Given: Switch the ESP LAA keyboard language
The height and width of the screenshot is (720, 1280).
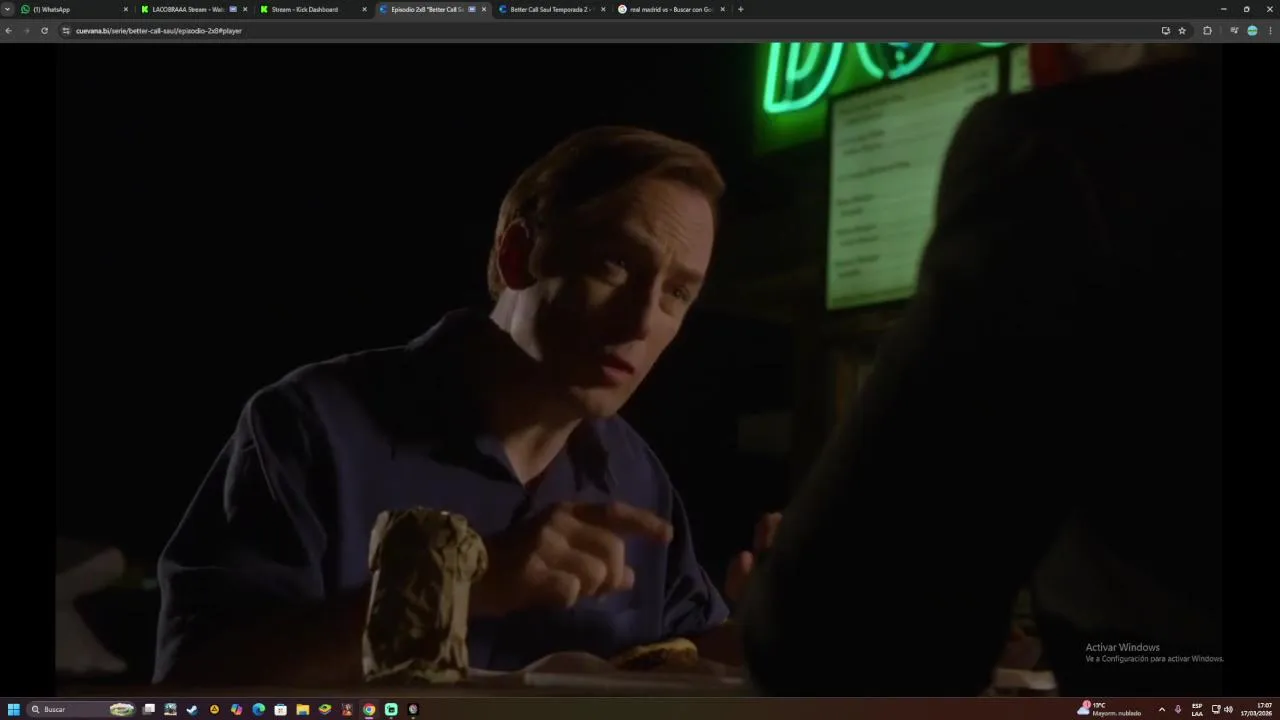Looking at the screenshot, I should pyautogui.click(x=1197, y=709).
